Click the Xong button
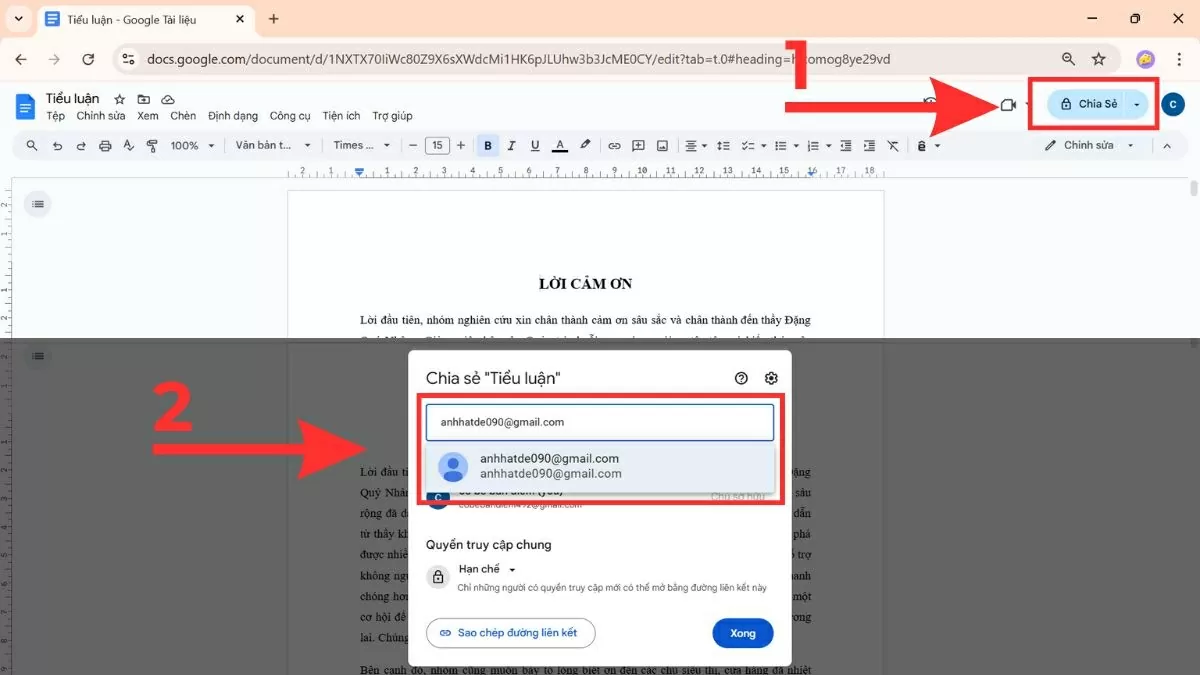This screenshot has width=1200, height=675. click(742, 633)
